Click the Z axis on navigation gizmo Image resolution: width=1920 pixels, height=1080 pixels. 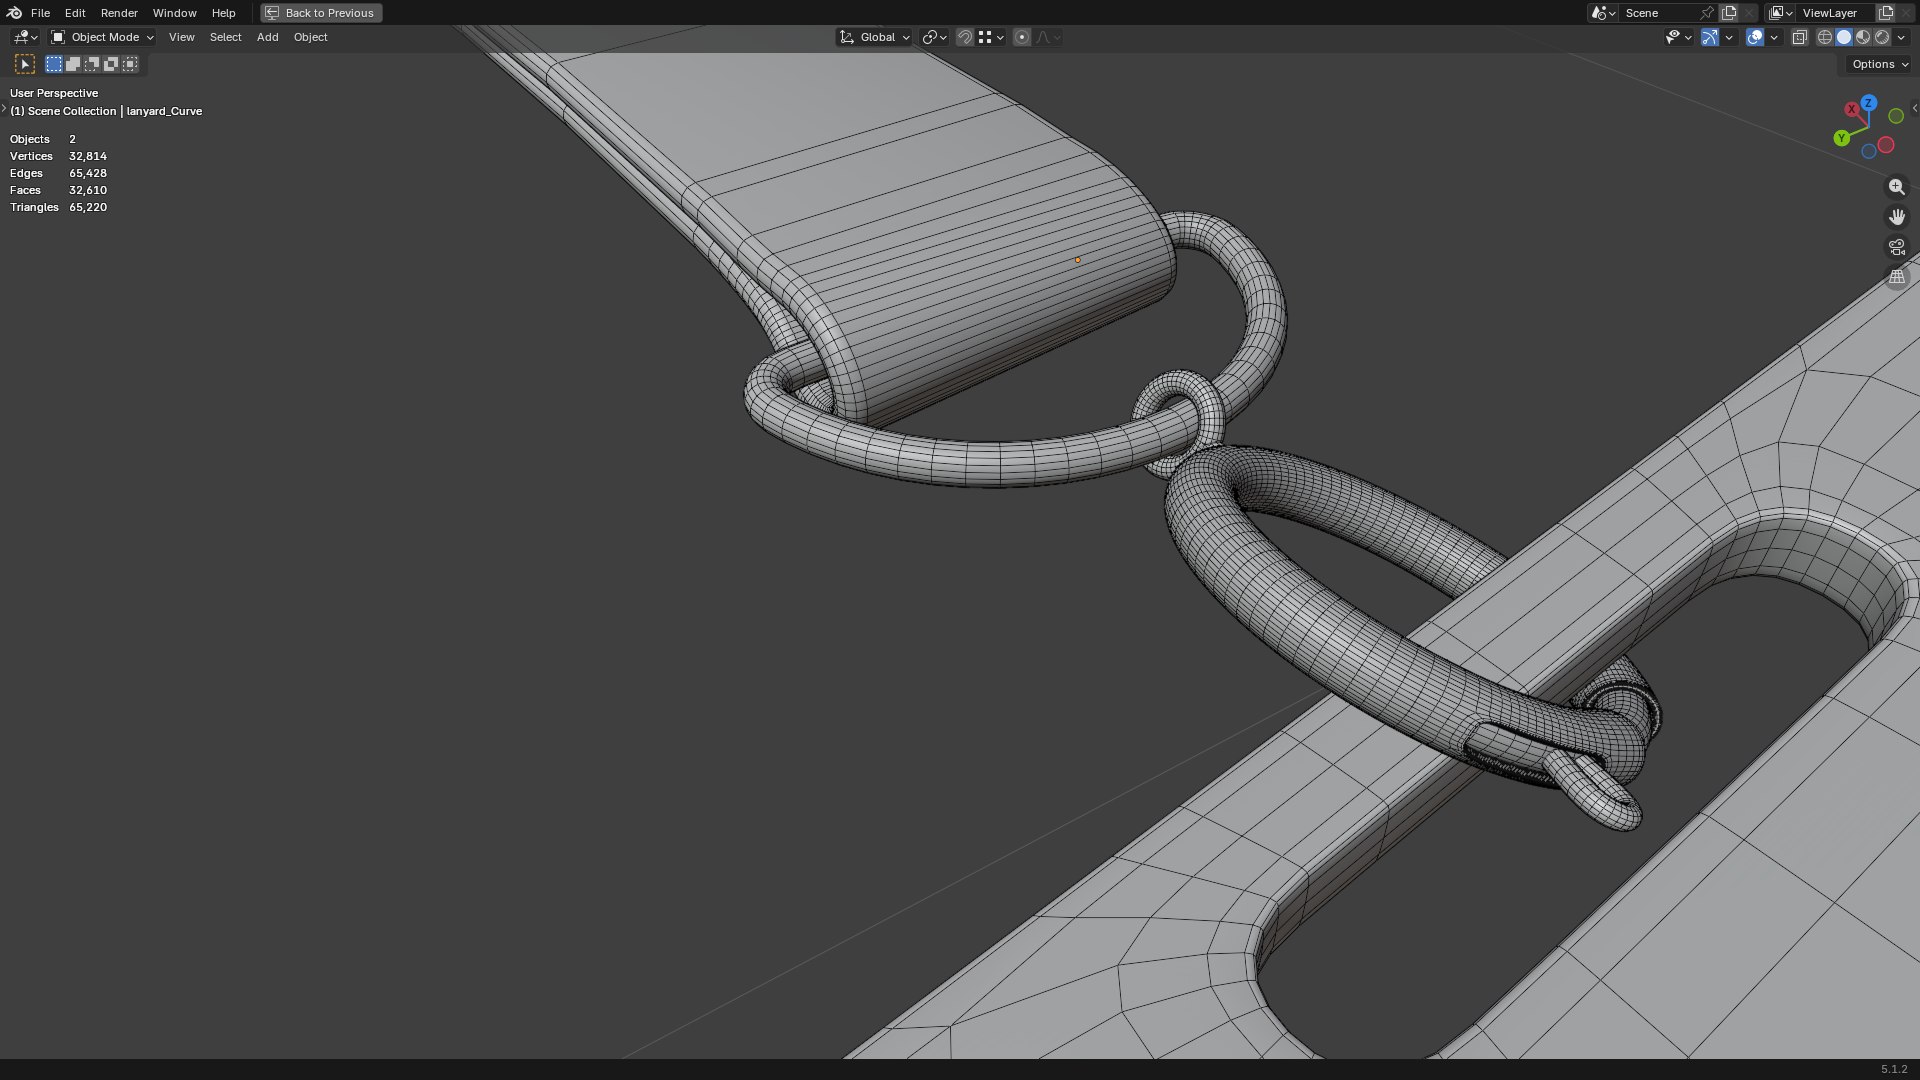tap(1868, 103)
